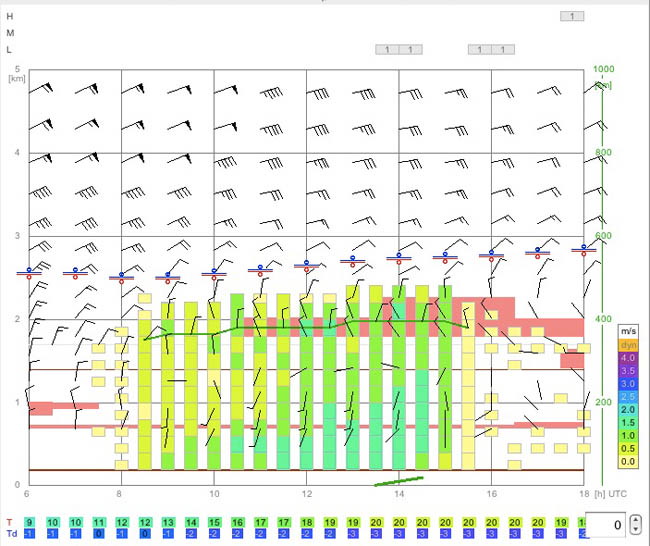Click the numeric input field showing 0
650x546 pixels.
tap(607, 525)
